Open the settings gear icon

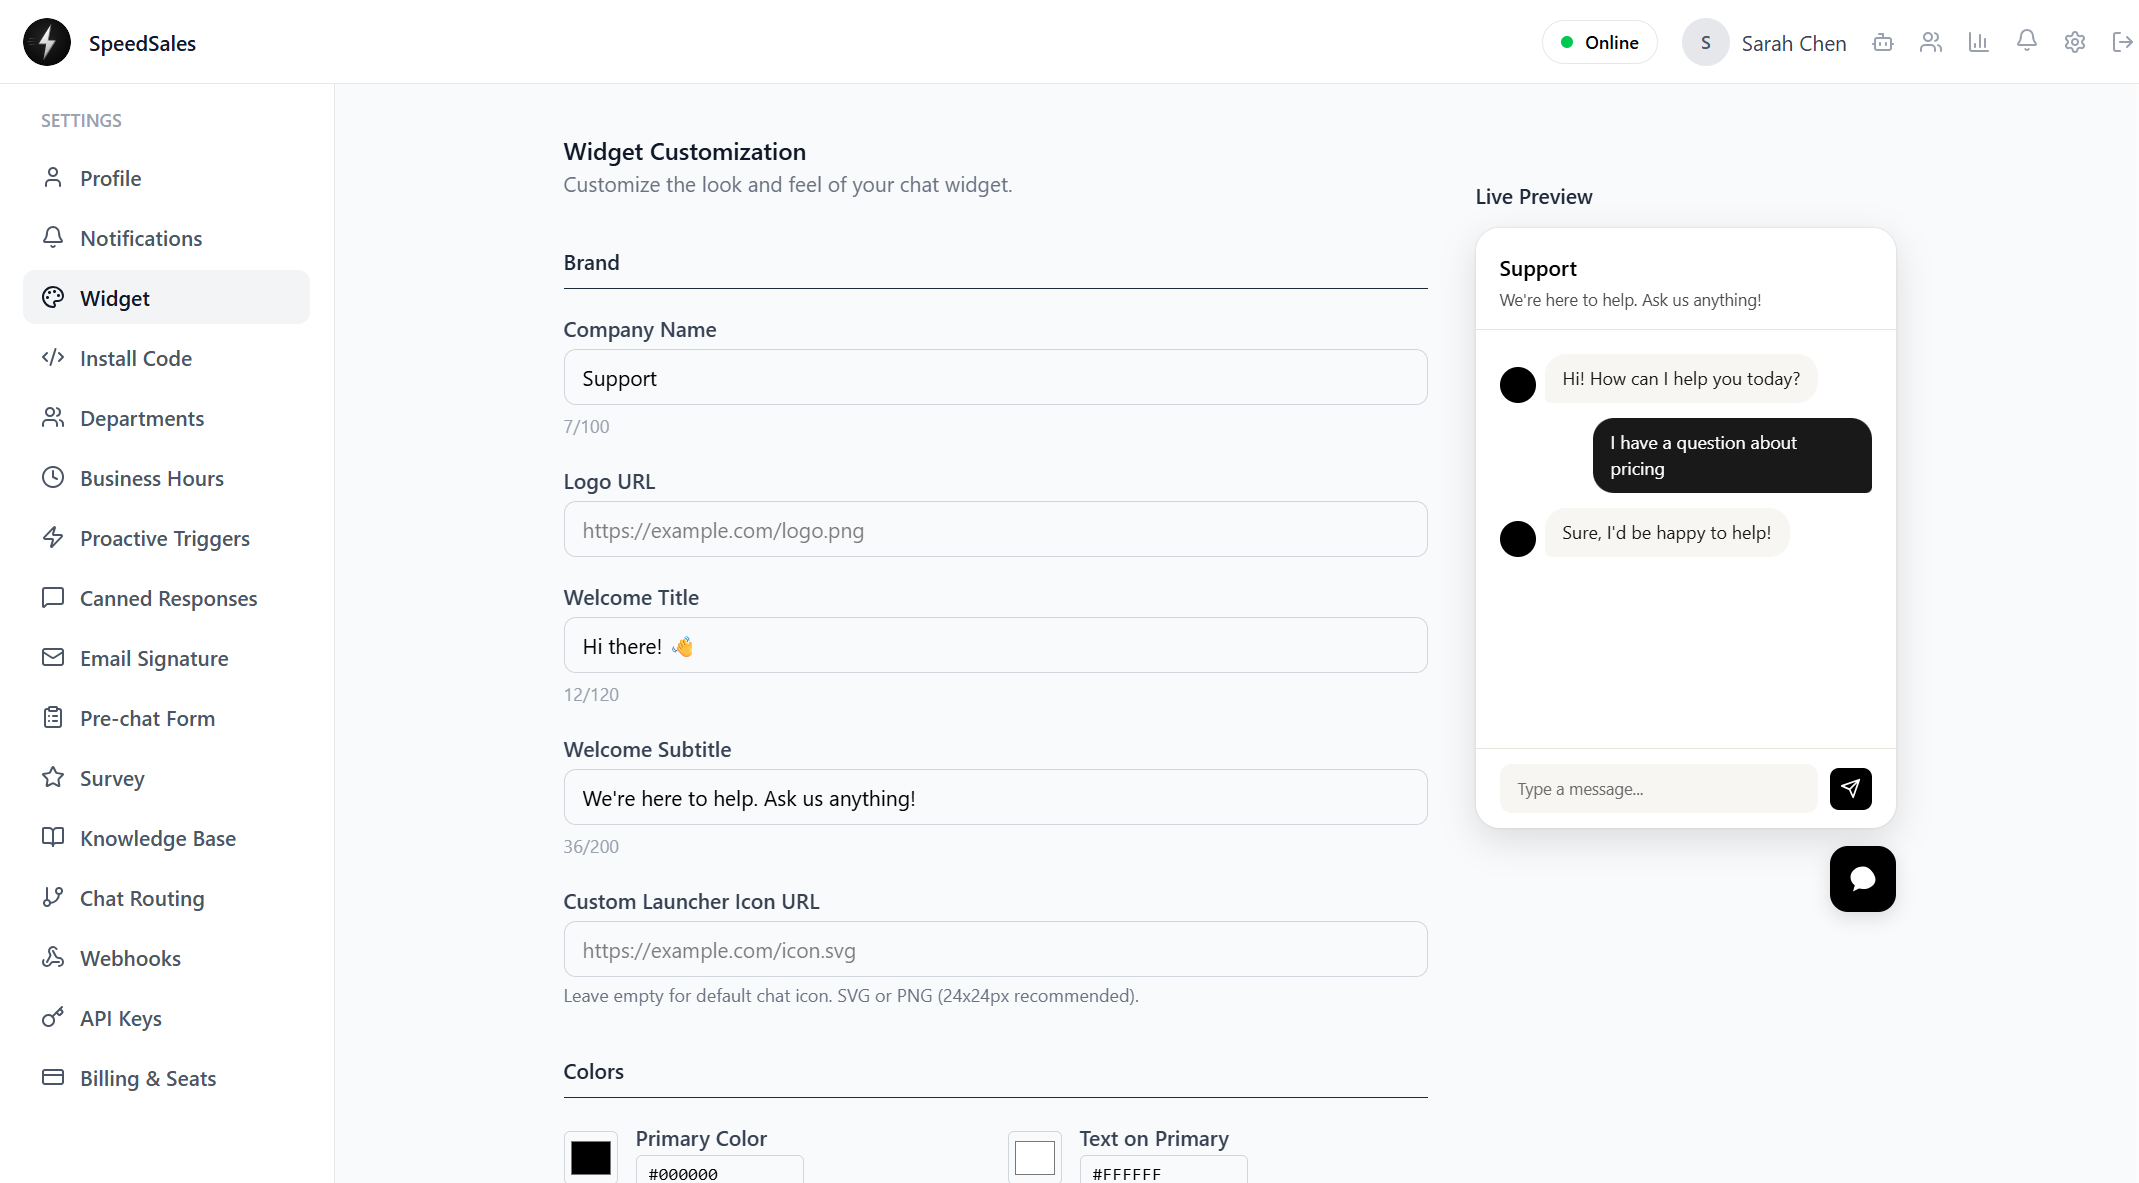(x=2075, y=42)
